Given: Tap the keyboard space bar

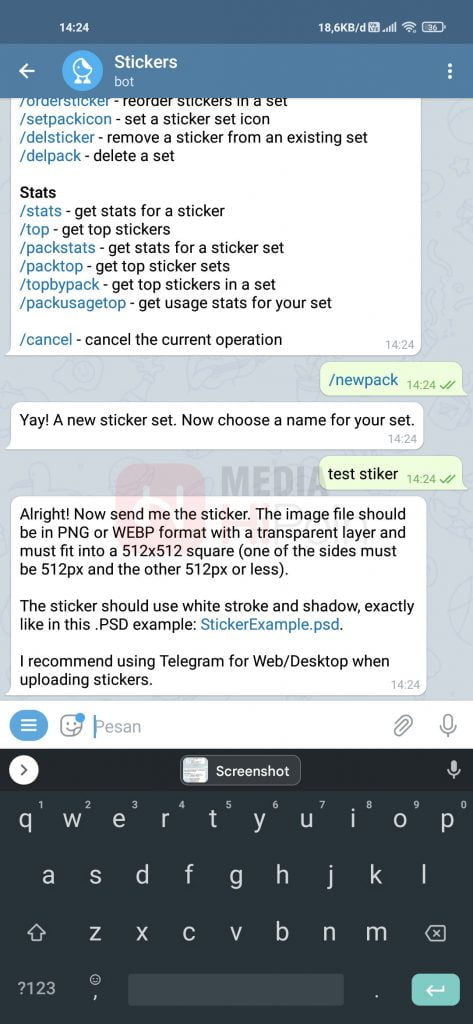Looking at the screenshot, I should pos(236,989).
